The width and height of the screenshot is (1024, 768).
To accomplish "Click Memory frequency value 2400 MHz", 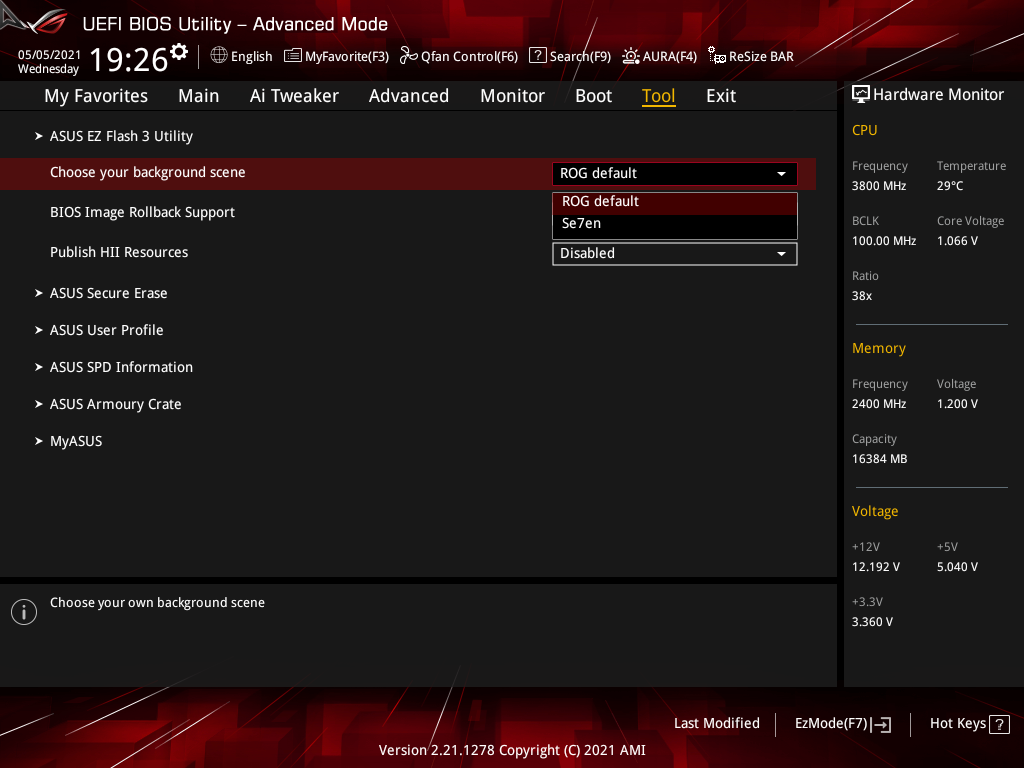I will click(878, 404).
